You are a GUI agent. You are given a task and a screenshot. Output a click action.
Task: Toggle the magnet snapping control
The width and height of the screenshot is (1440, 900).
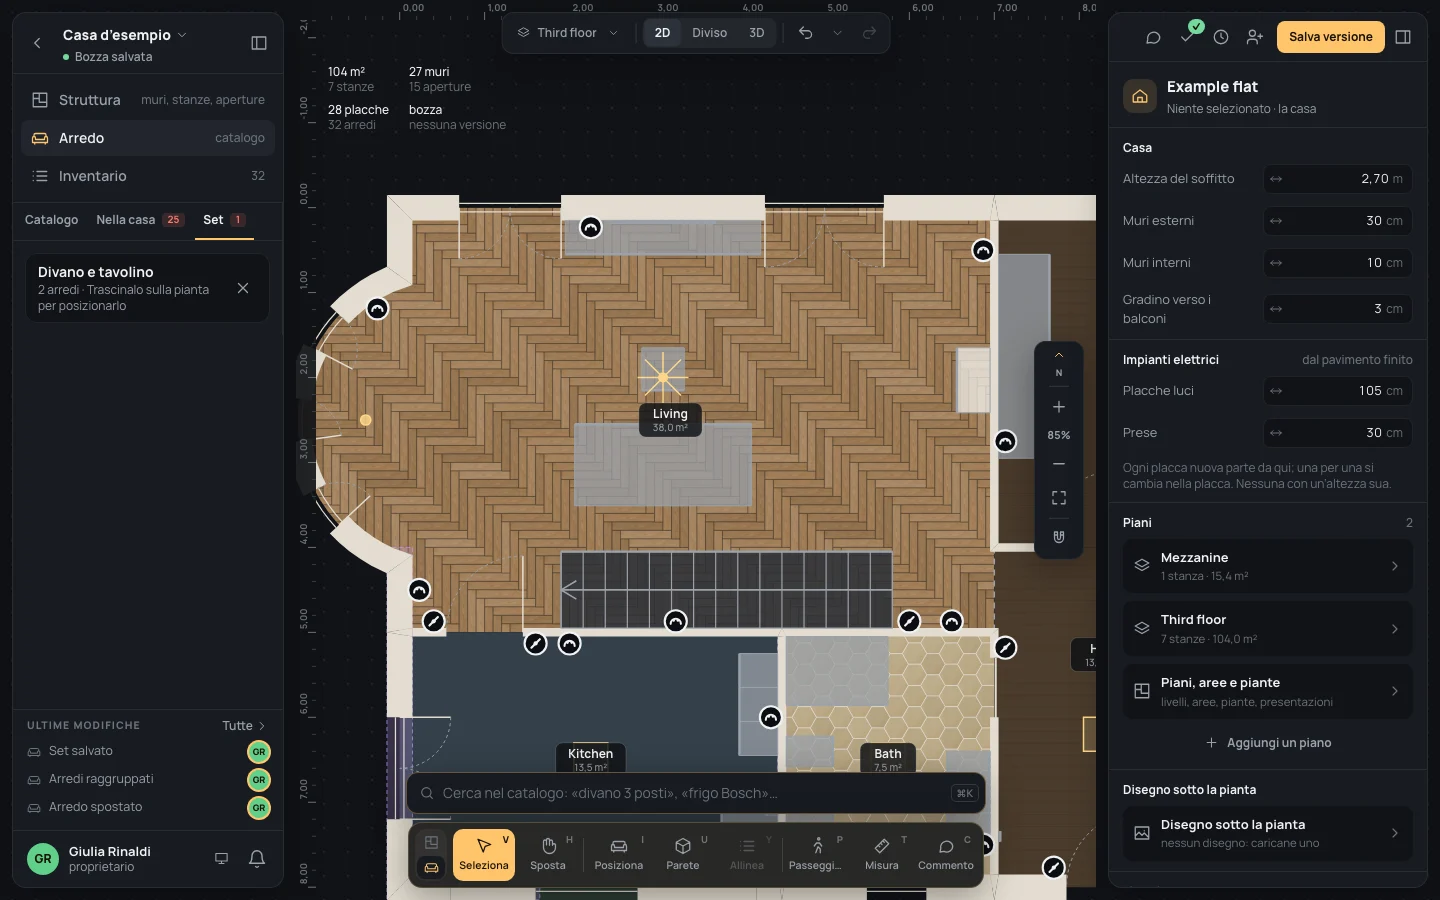[x=1059, y=537]
